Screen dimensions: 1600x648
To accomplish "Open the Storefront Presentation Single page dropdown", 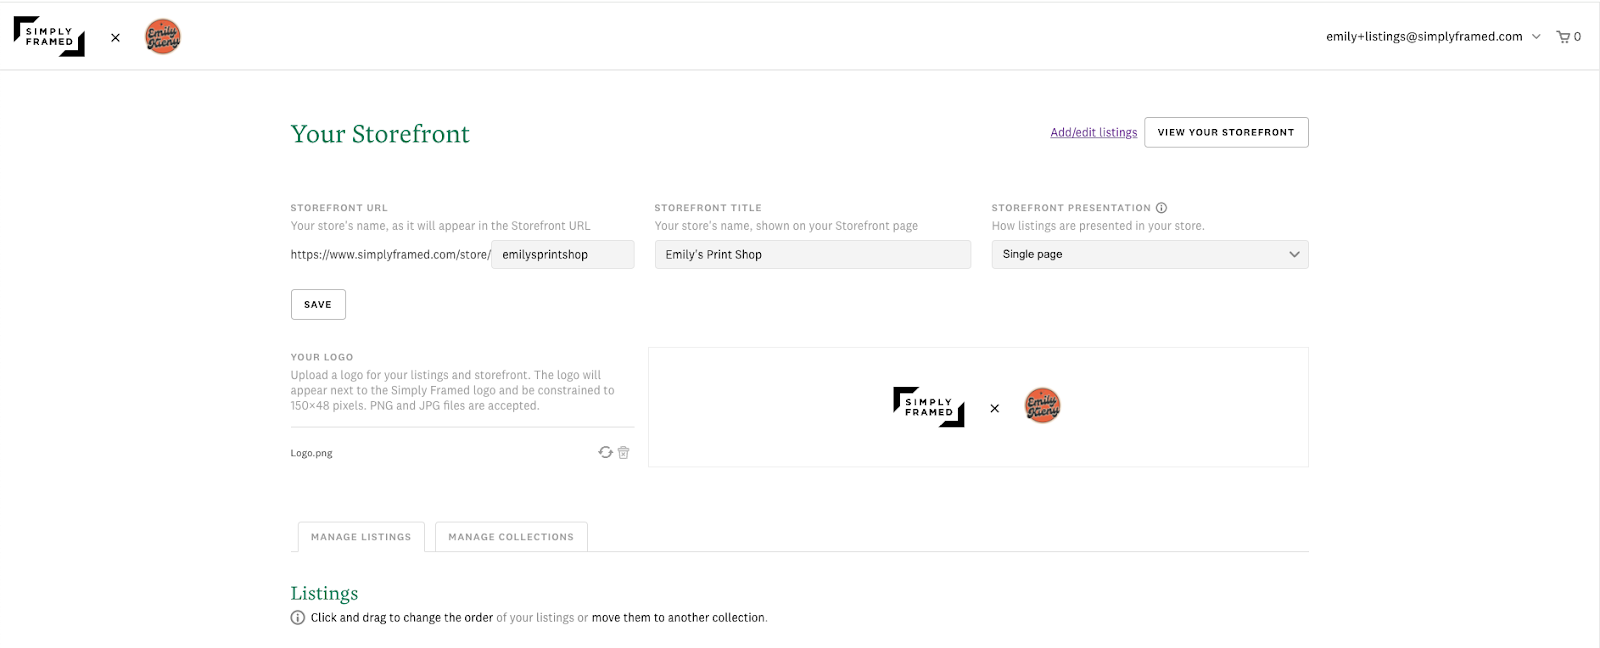I will point(1150,254).
